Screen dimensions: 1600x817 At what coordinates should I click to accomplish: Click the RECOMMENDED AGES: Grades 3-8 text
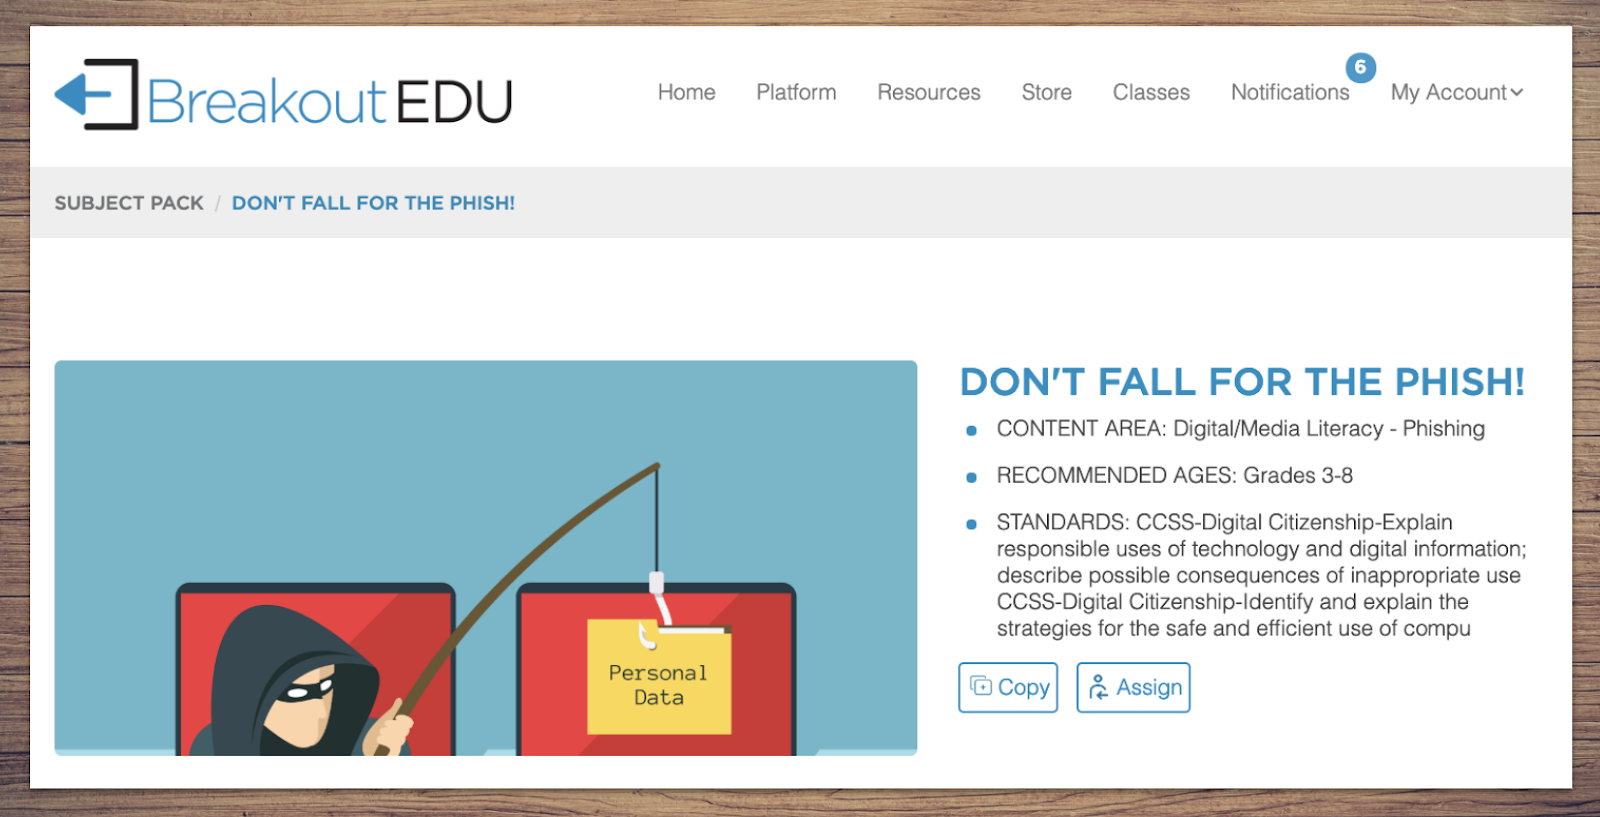1174,475
